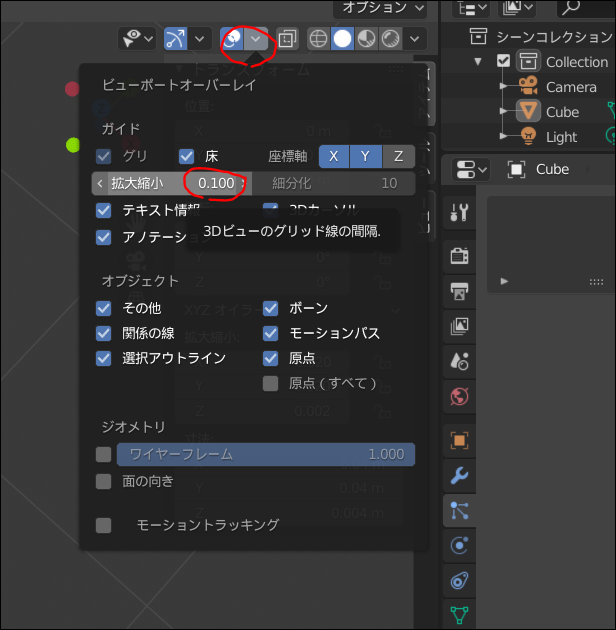
Task: Toggle the Z axis button
Action: tap(399, 156)
